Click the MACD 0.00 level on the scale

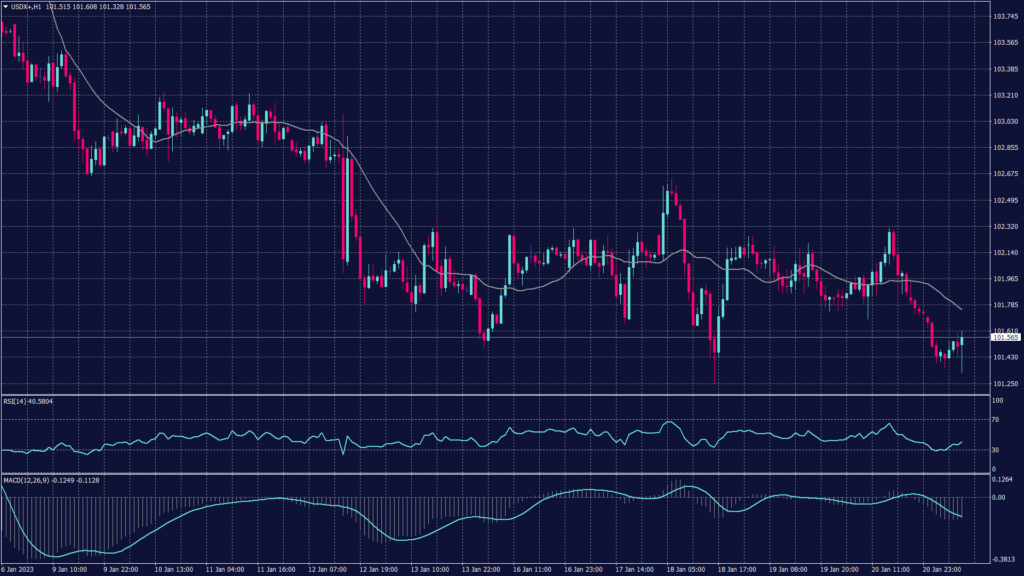tap(999, 497)
